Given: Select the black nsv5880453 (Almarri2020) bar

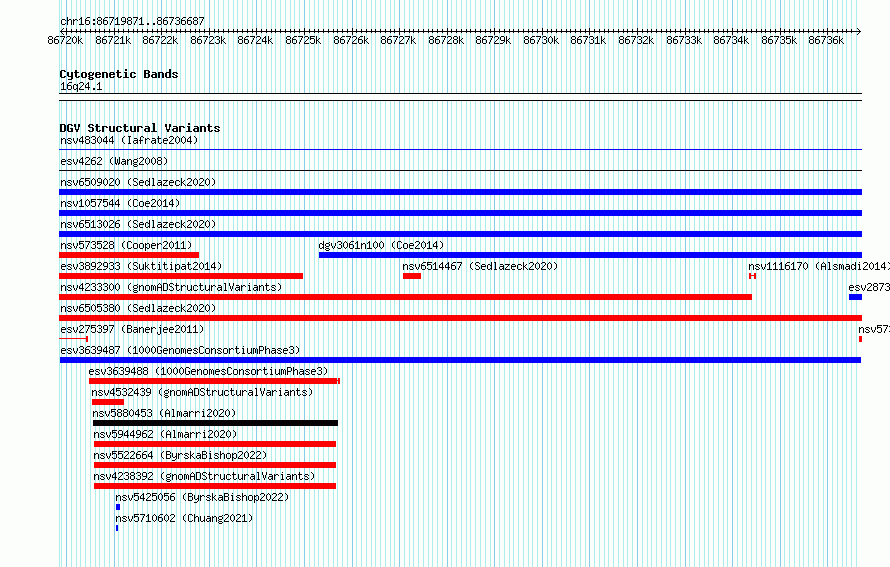Looking at the screenshot, I should tap(215, 423).
